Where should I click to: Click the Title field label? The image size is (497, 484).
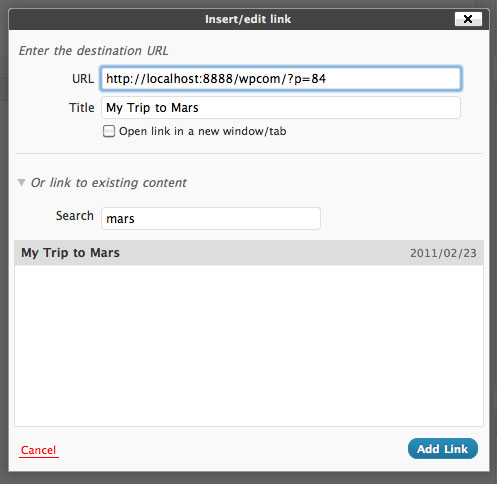(82, 108)
